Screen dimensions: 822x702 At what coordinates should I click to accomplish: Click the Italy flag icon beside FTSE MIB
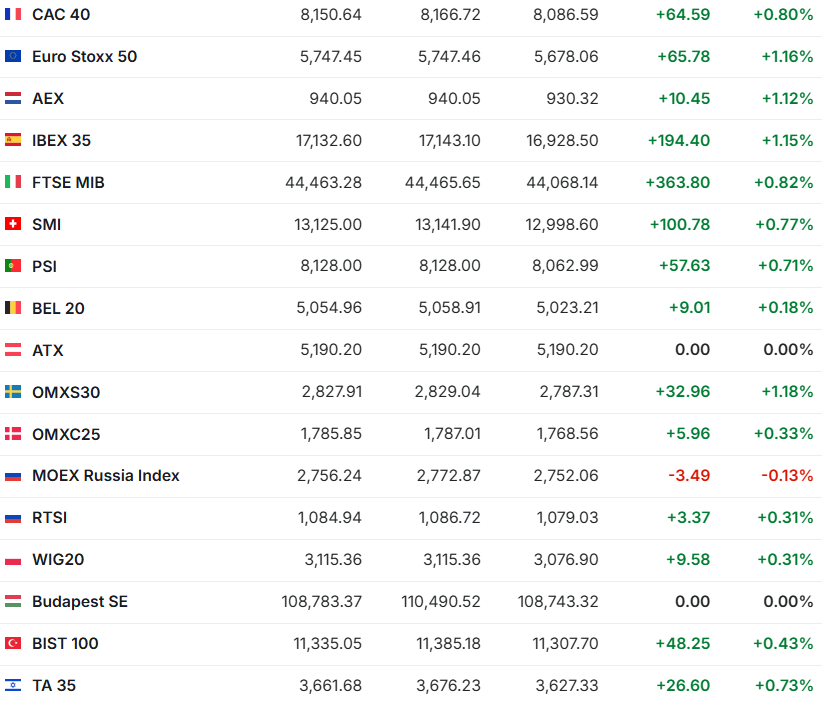pos(13,183)
